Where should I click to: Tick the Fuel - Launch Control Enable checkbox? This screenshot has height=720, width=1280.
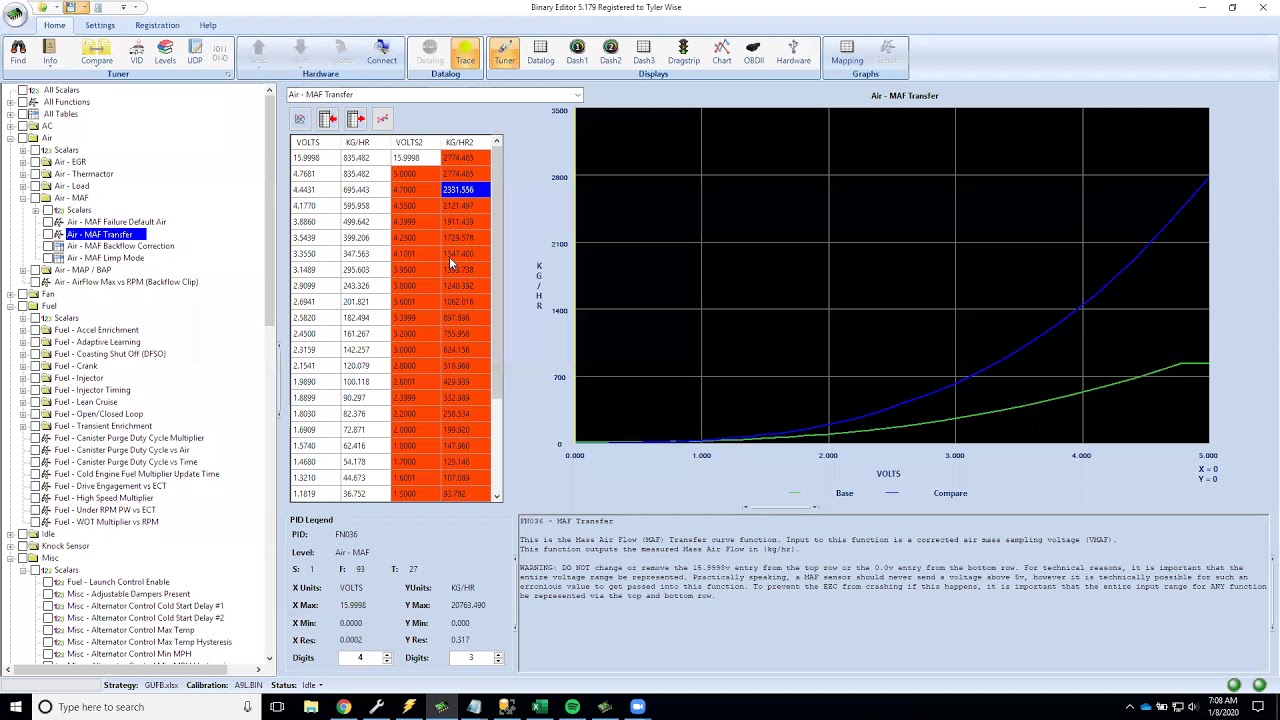46,582
